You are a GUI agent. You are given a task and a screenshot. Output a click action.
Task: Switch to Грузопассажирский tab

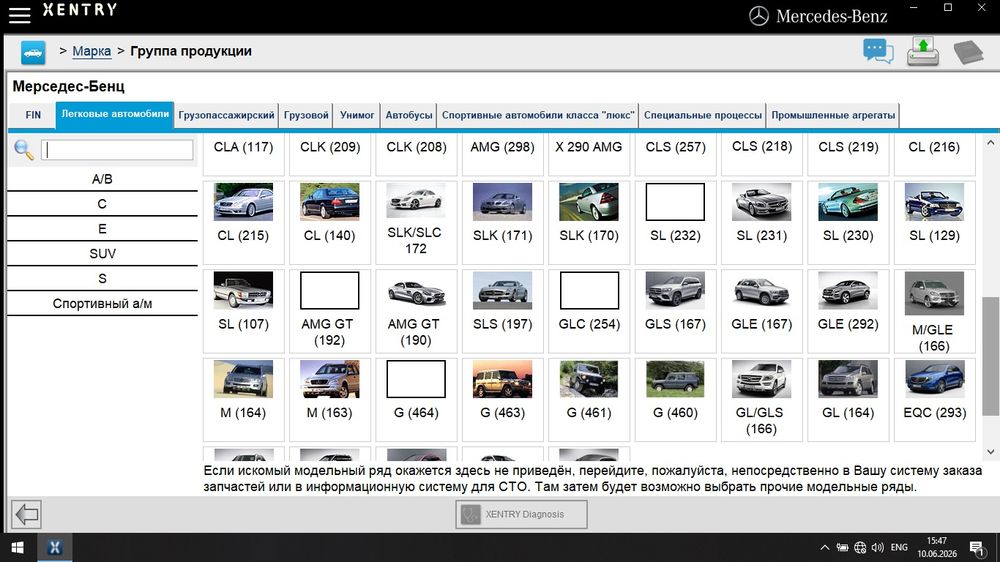(226, 115)
